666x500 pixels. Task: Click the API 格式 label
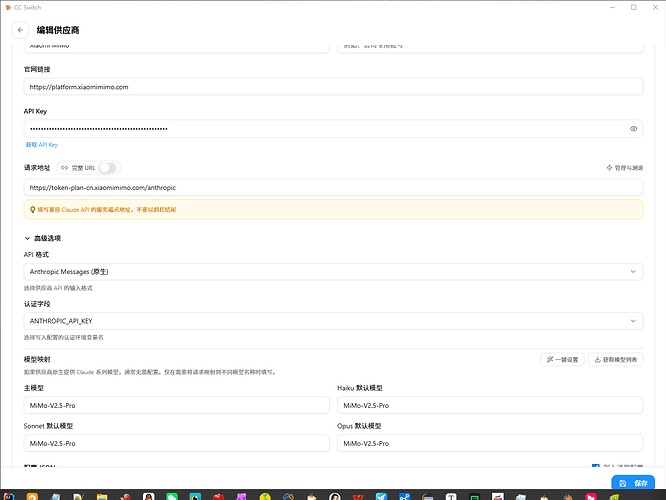tap(36, 254)
